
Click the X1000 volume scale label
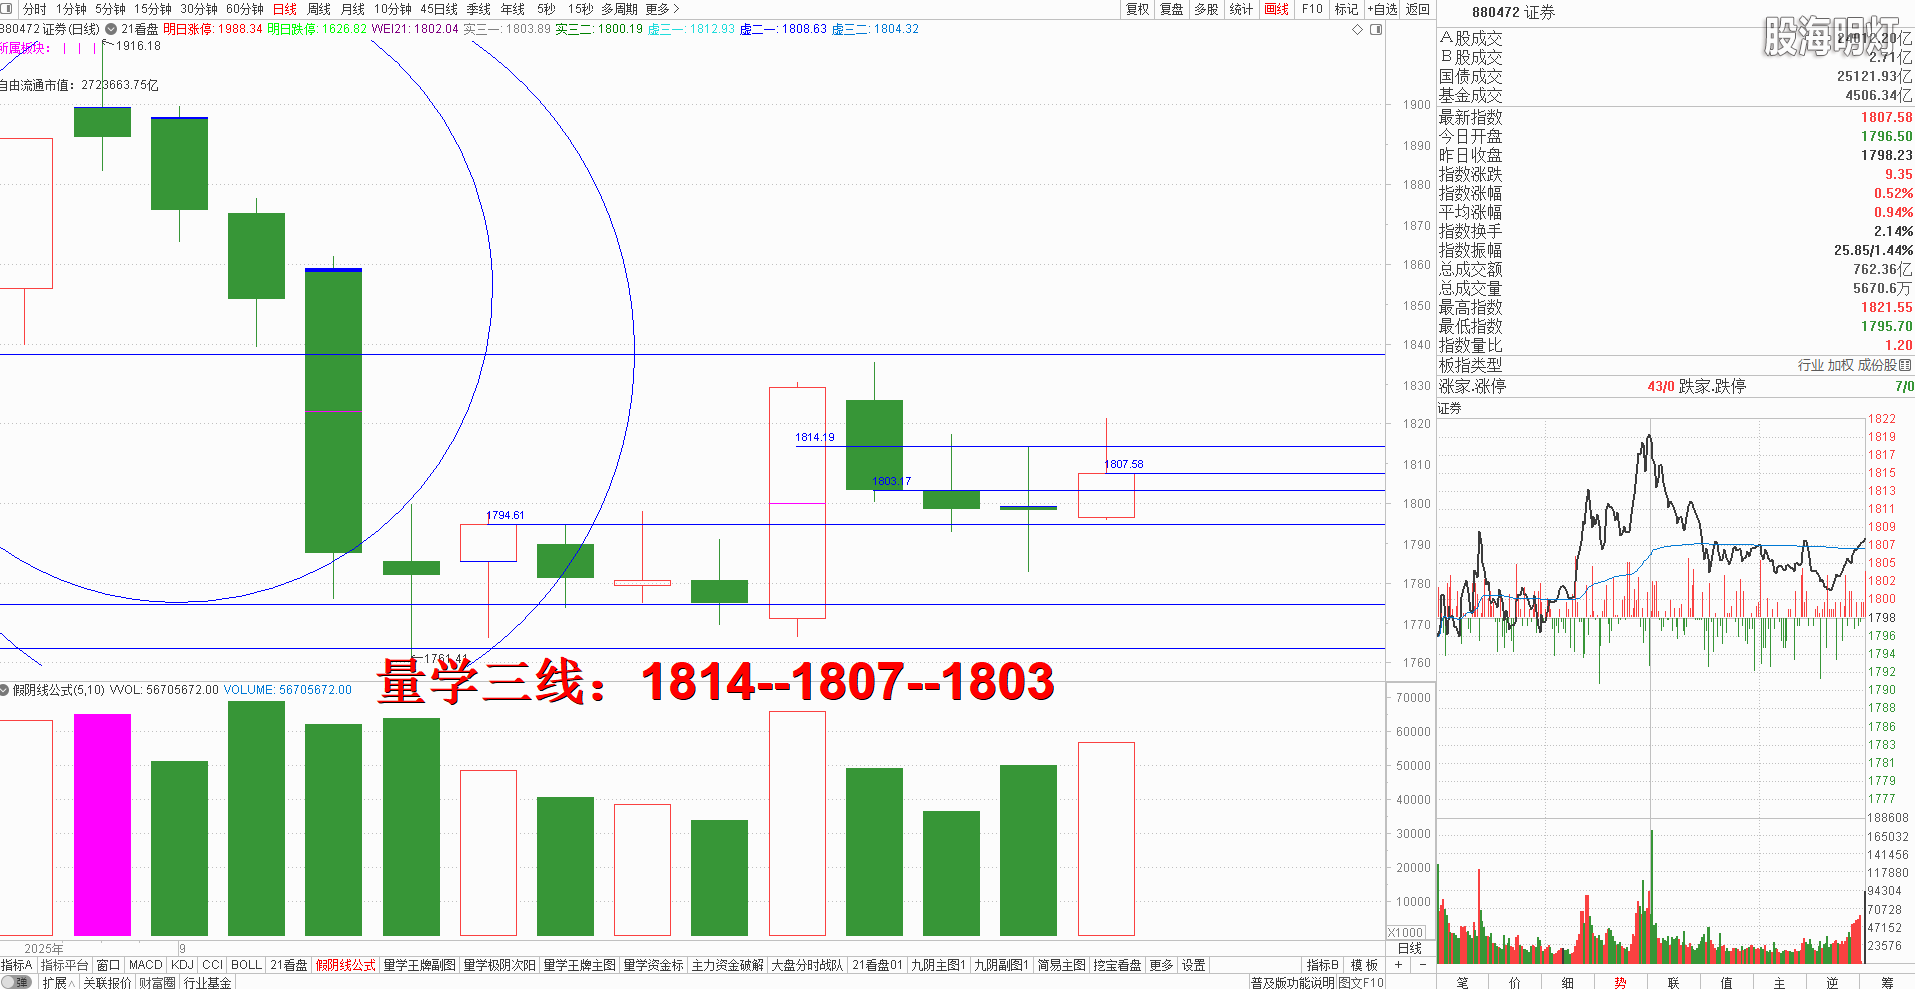(1406, 932)
